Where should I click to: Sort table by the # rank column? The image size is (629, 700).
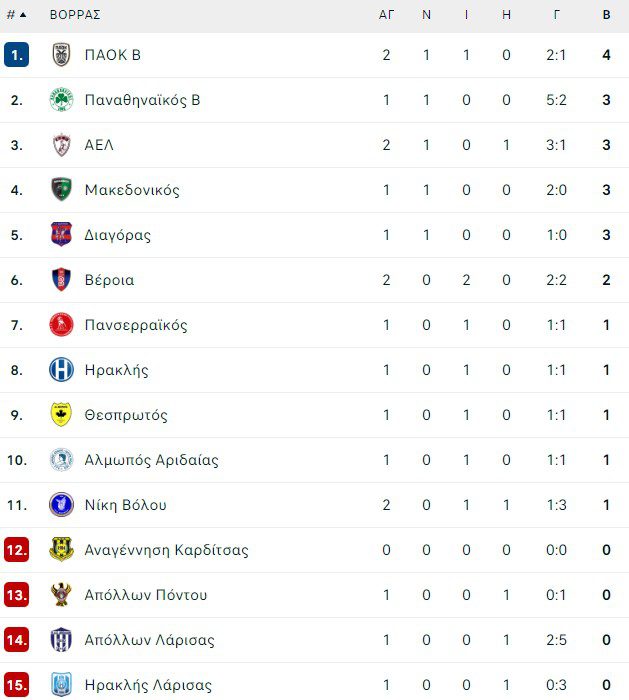tap(15, 15)
